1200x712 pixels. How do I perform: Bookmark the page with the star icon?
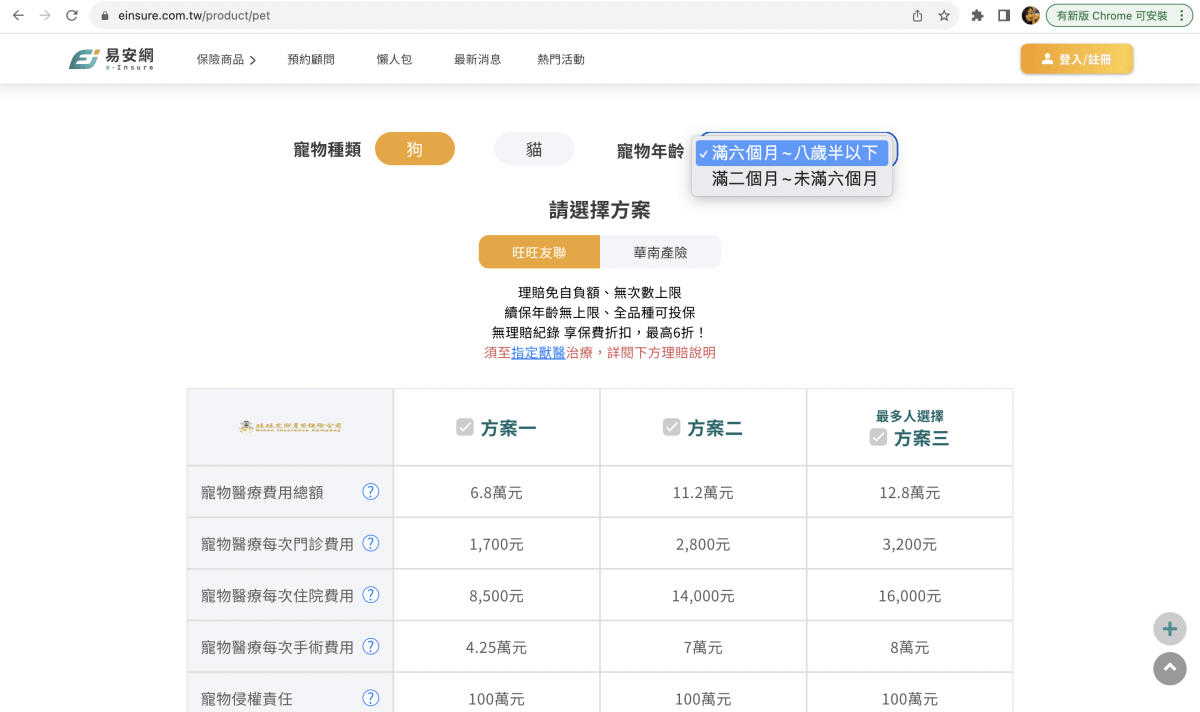pos(944,16)
